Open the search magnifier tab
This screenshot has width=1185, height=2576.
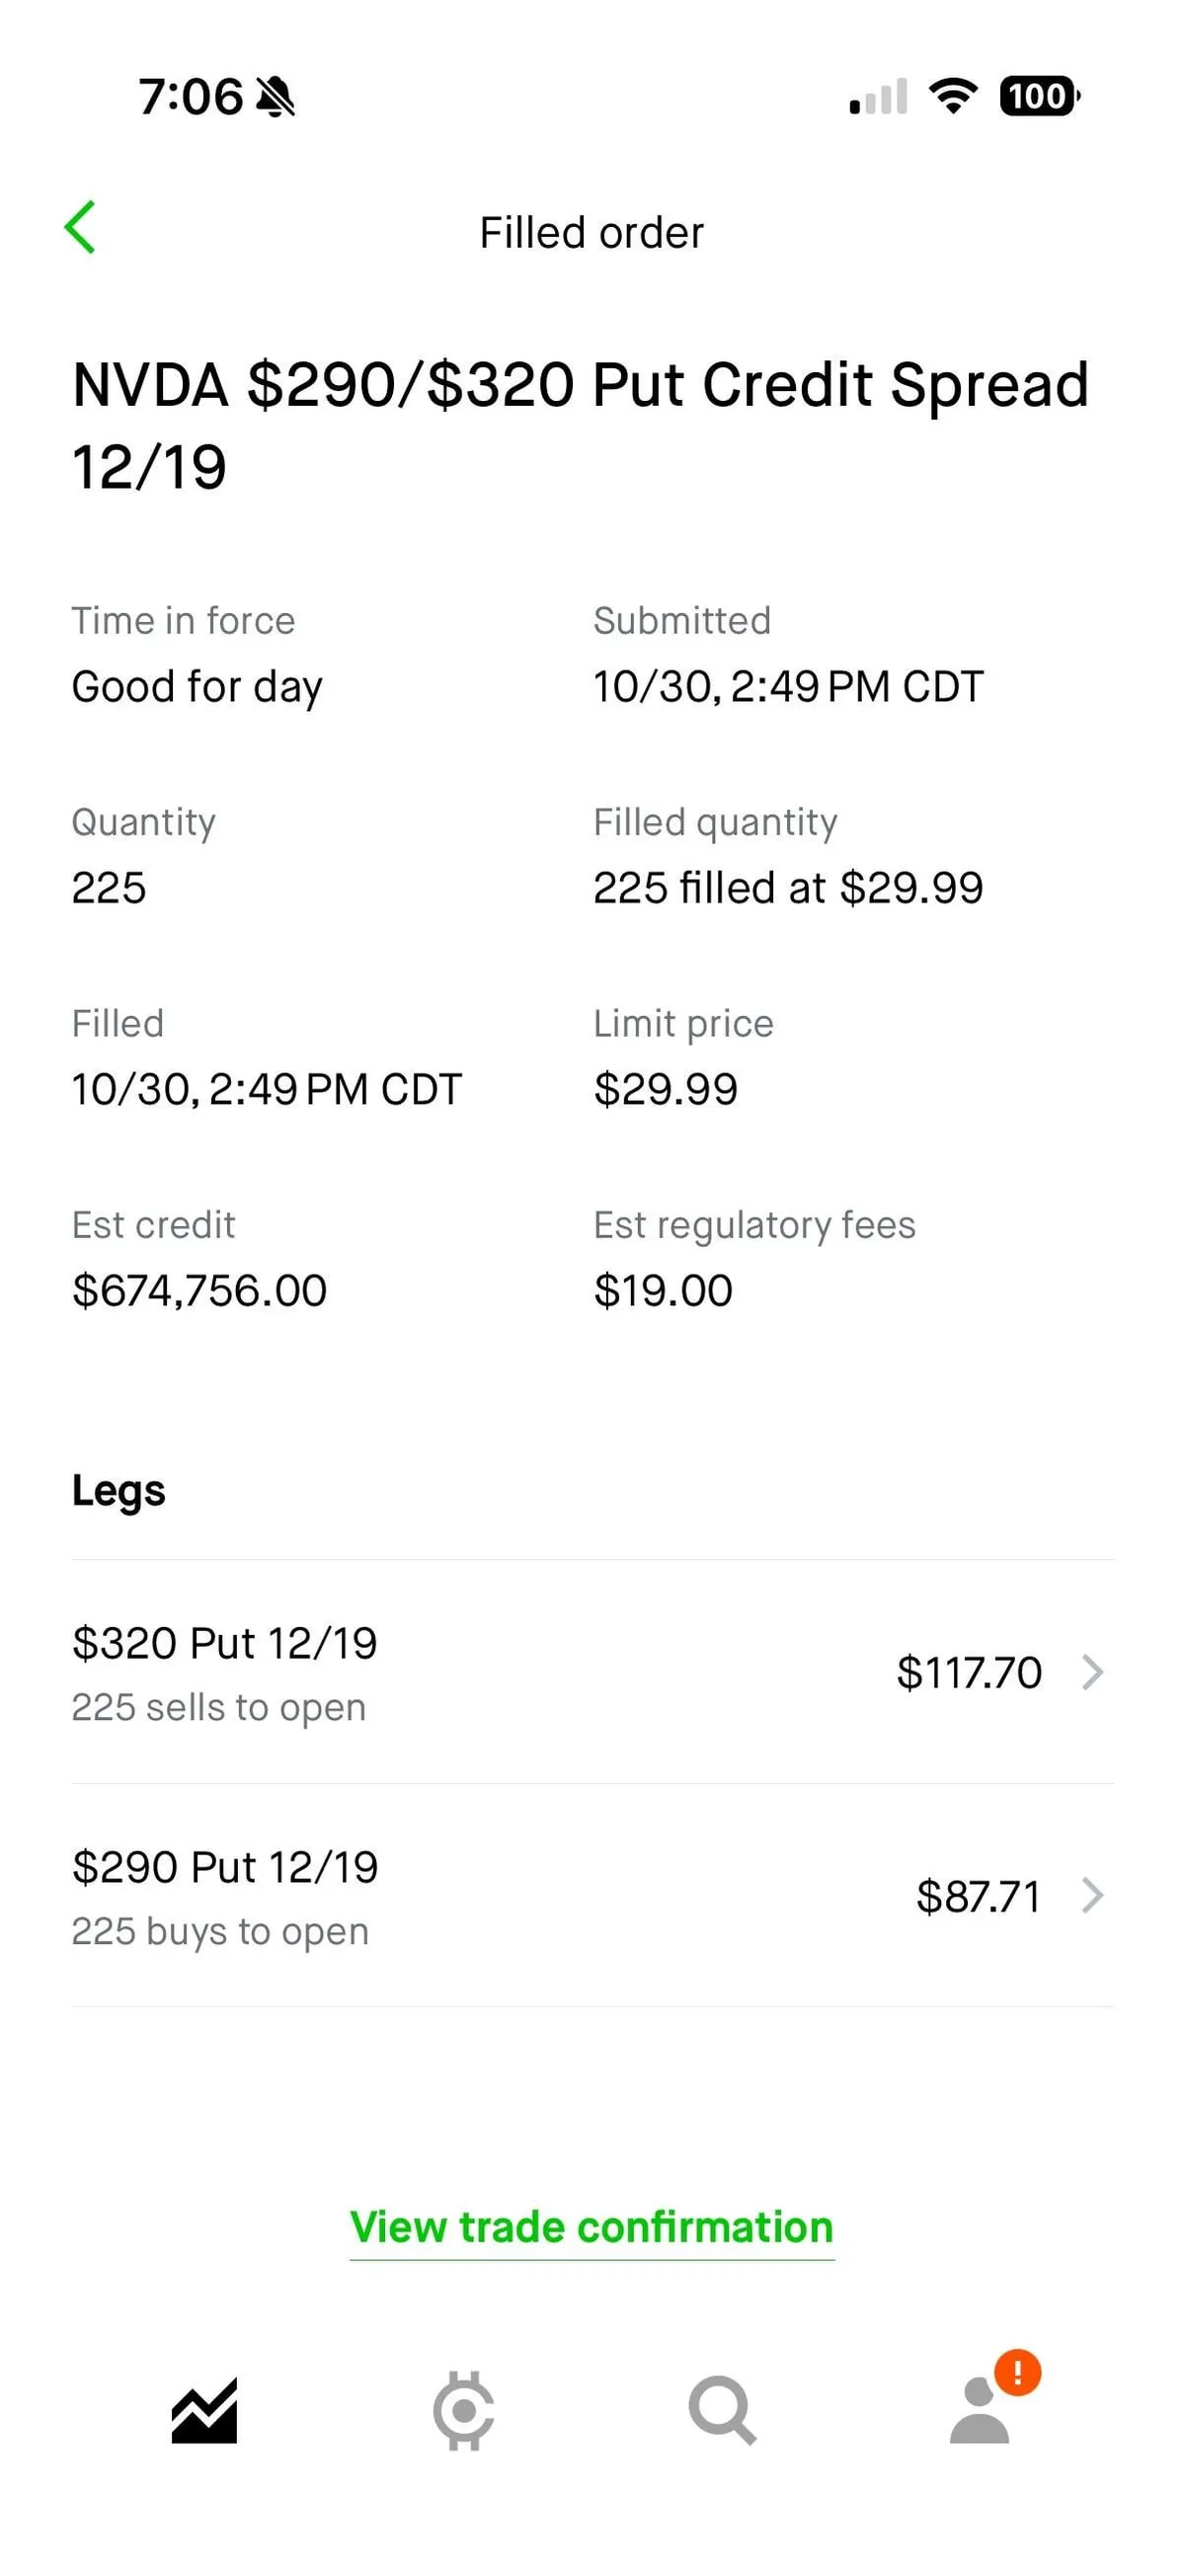[x=722, y=2410]
